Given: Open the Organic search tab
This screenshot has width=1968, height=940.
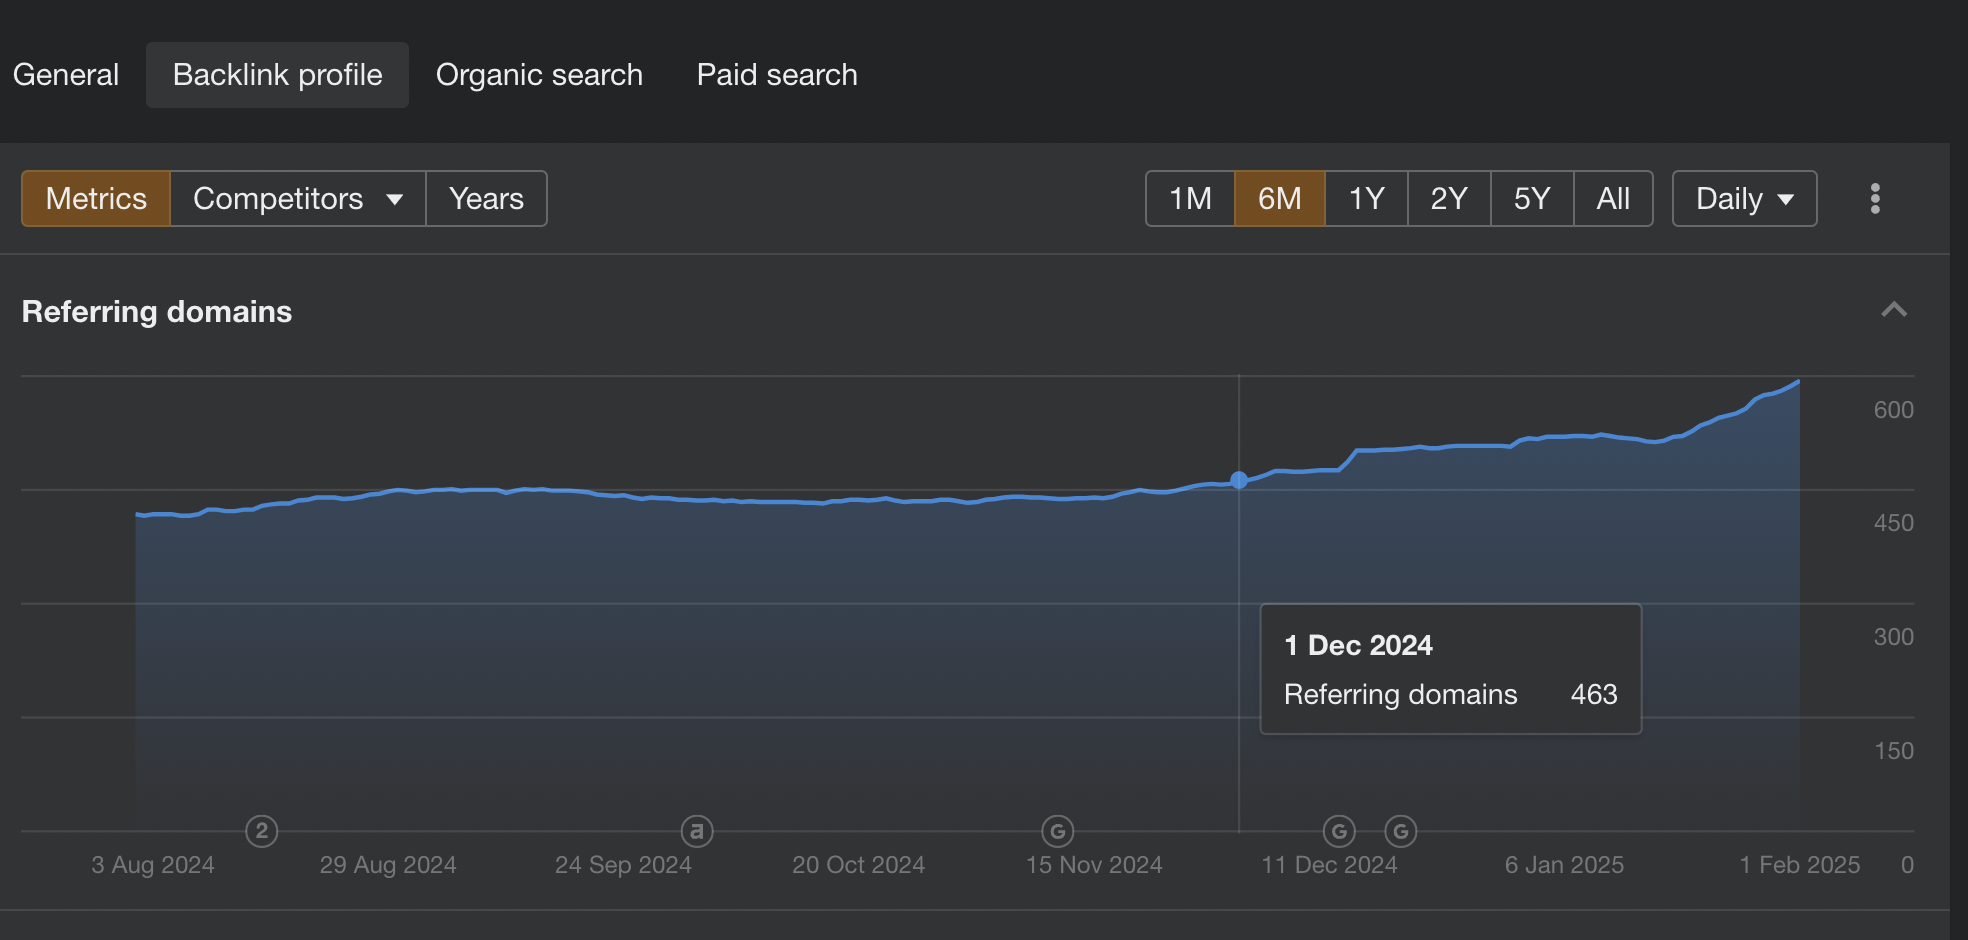Looking at the screenshot, I should [x=539, y=75].
